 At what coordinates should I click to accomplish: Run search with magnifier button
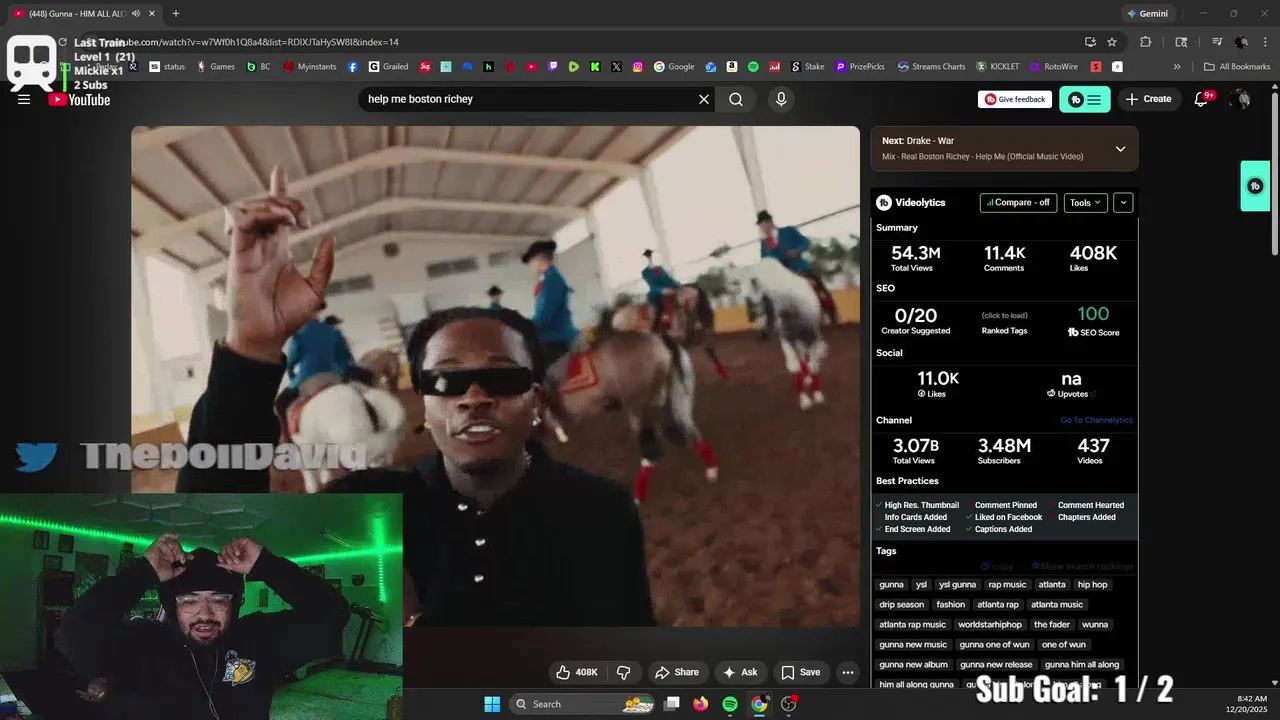[x=736, y=99]
